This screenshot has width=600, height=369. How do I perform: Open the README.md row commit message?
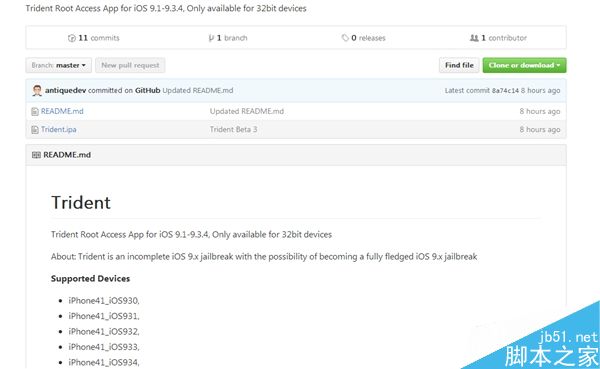click(x=247, y=111)
